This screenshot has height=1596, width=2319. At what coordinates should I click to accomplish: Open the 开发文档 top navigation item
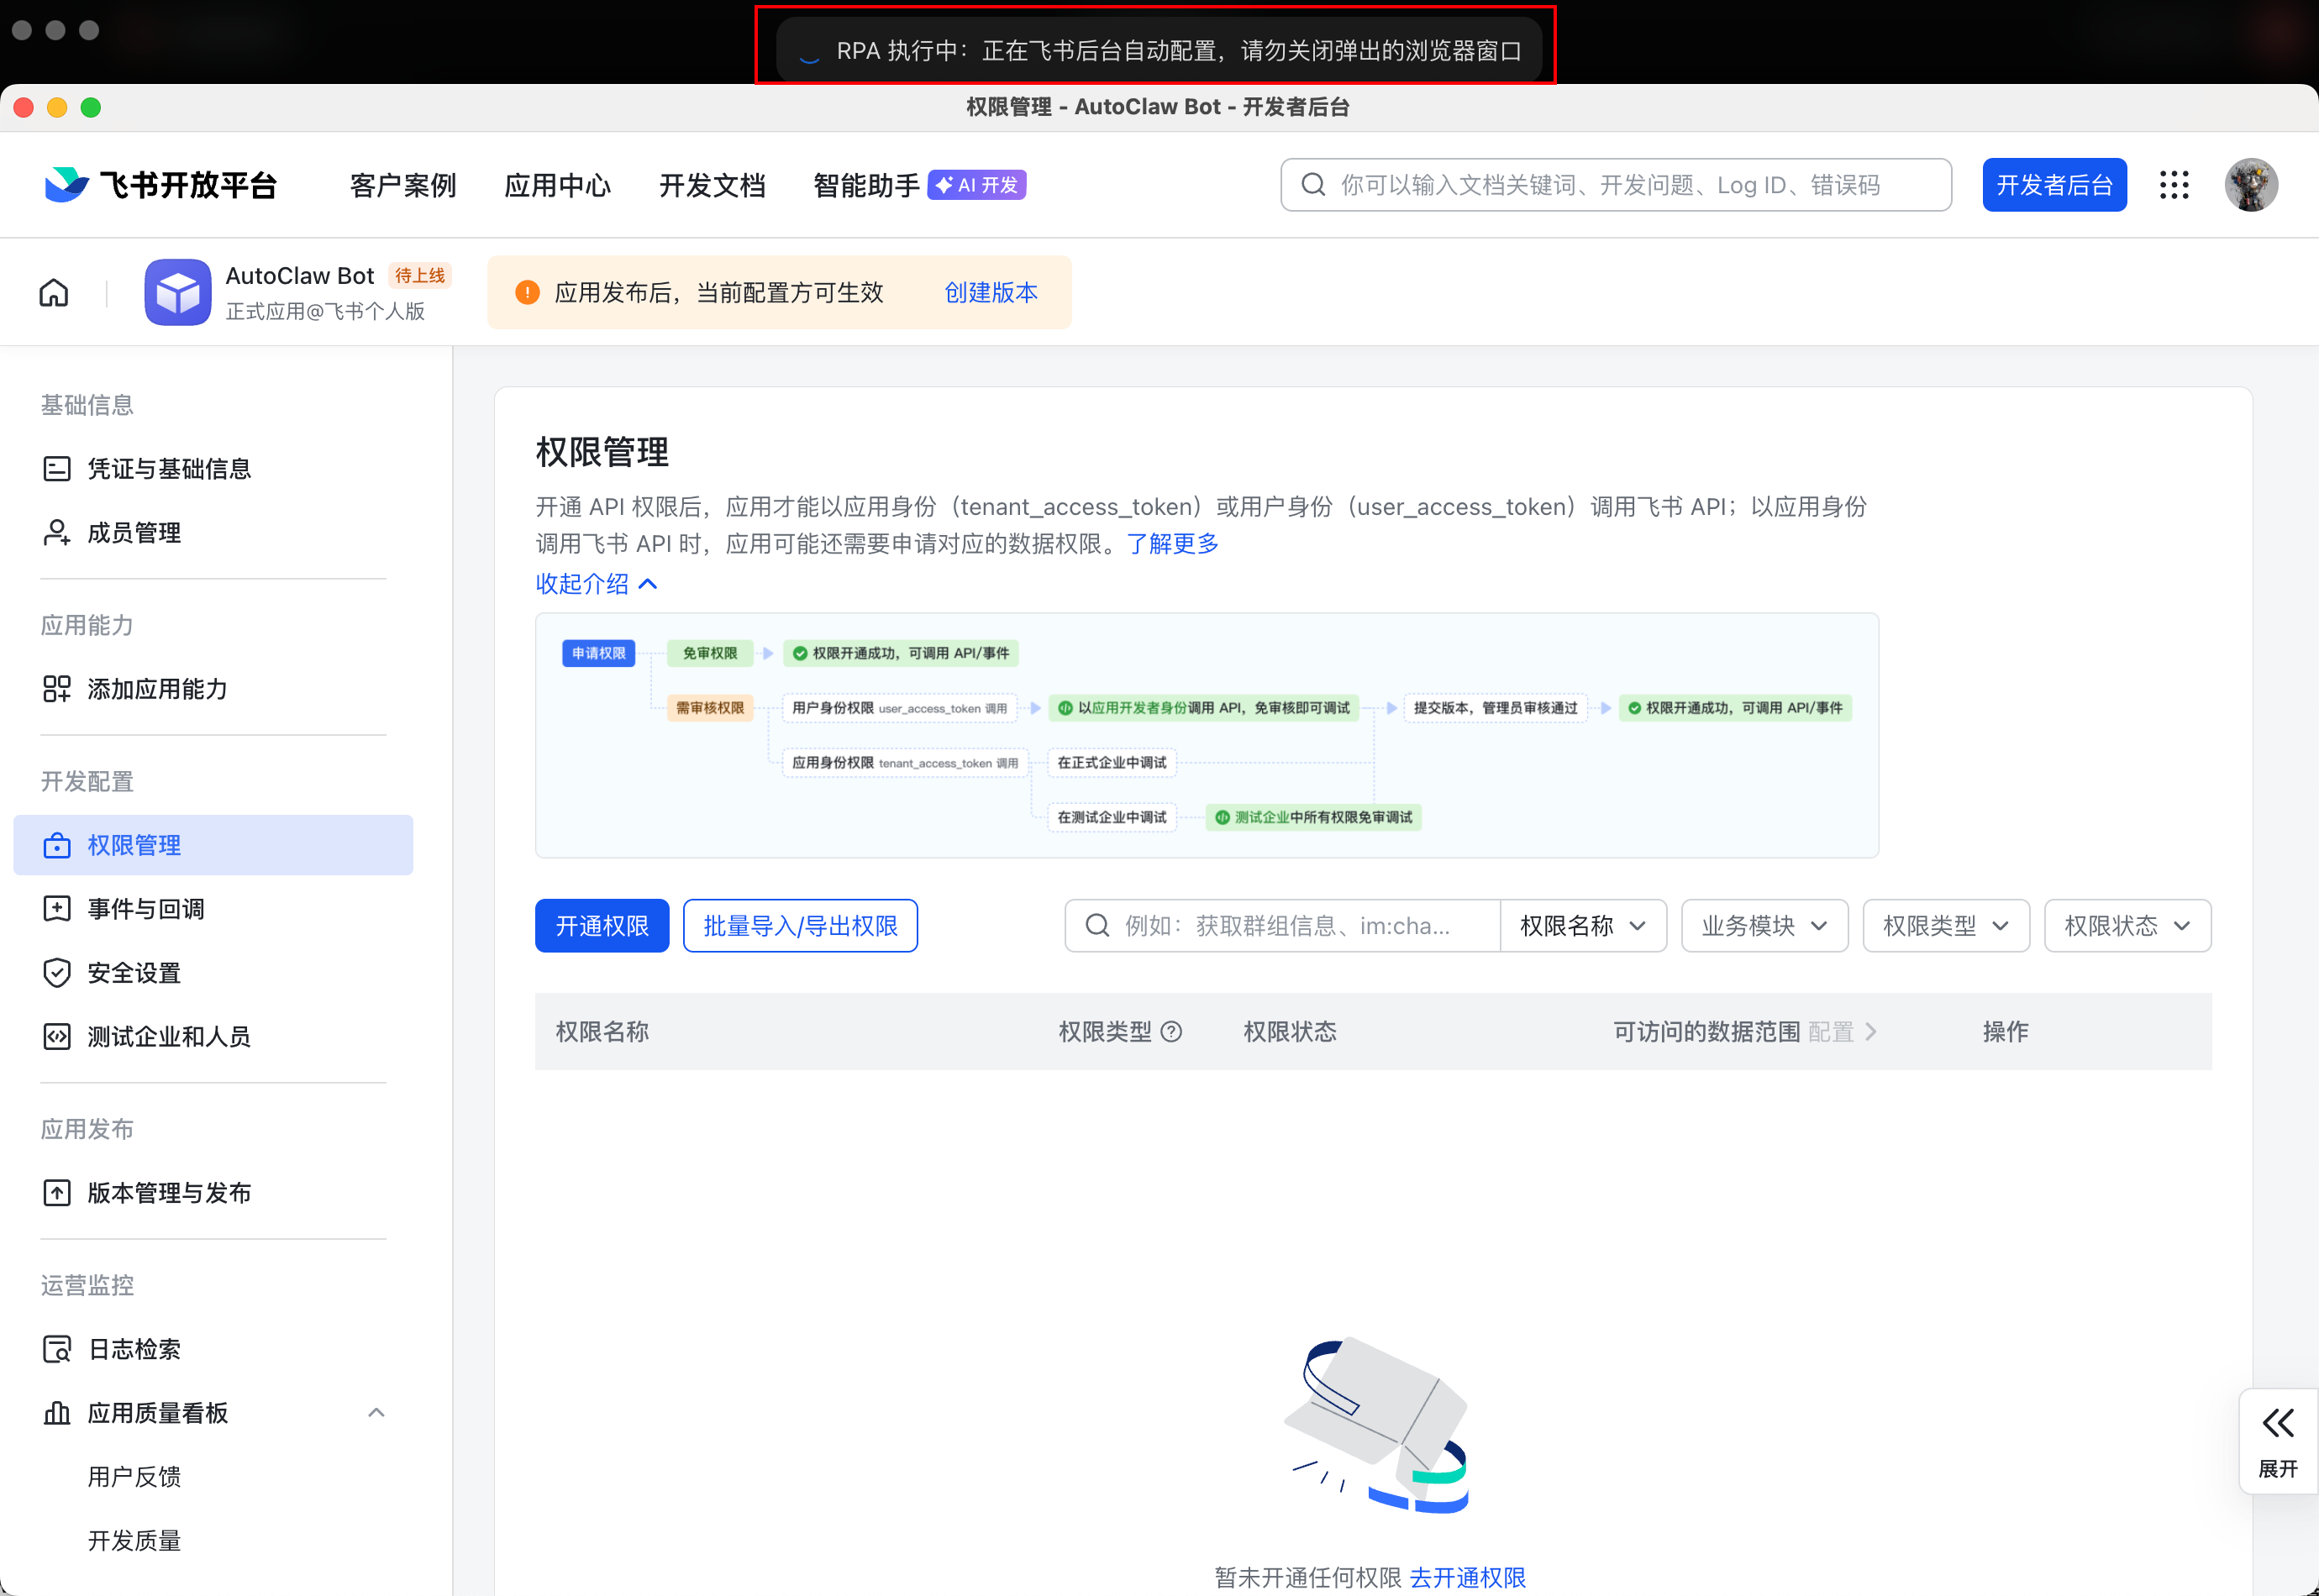712,185
